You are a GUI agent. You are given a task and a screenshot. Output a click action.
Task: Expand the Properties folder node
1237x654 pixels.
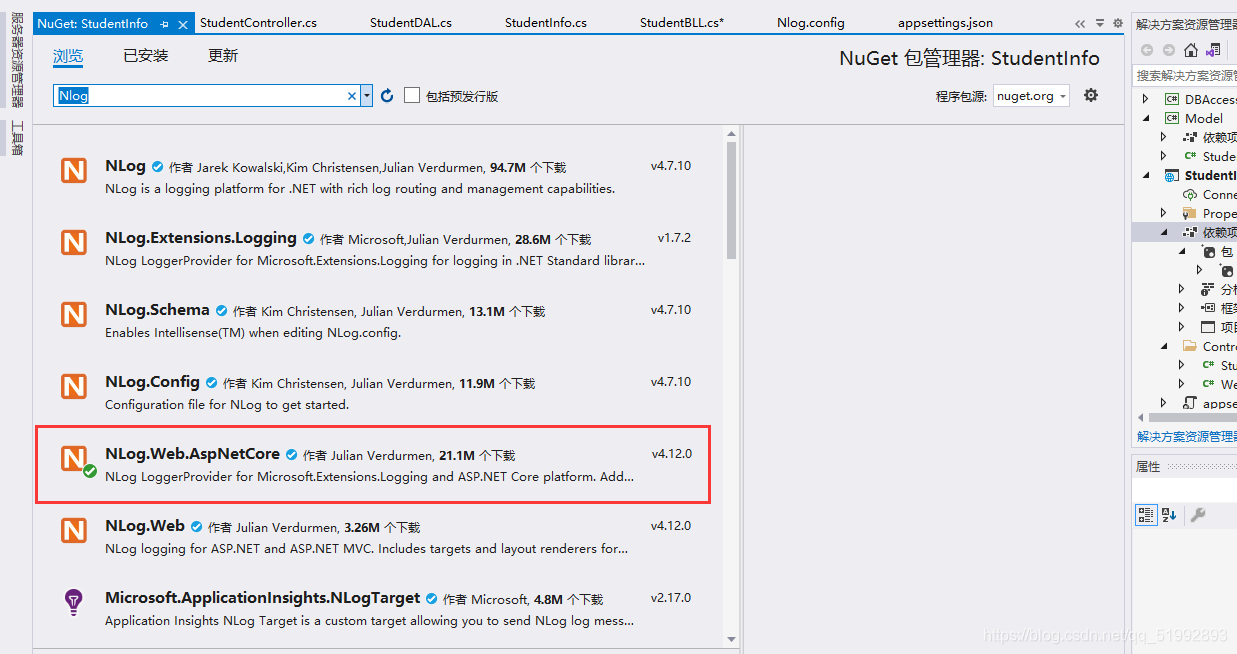click(x=1163, y=213)
